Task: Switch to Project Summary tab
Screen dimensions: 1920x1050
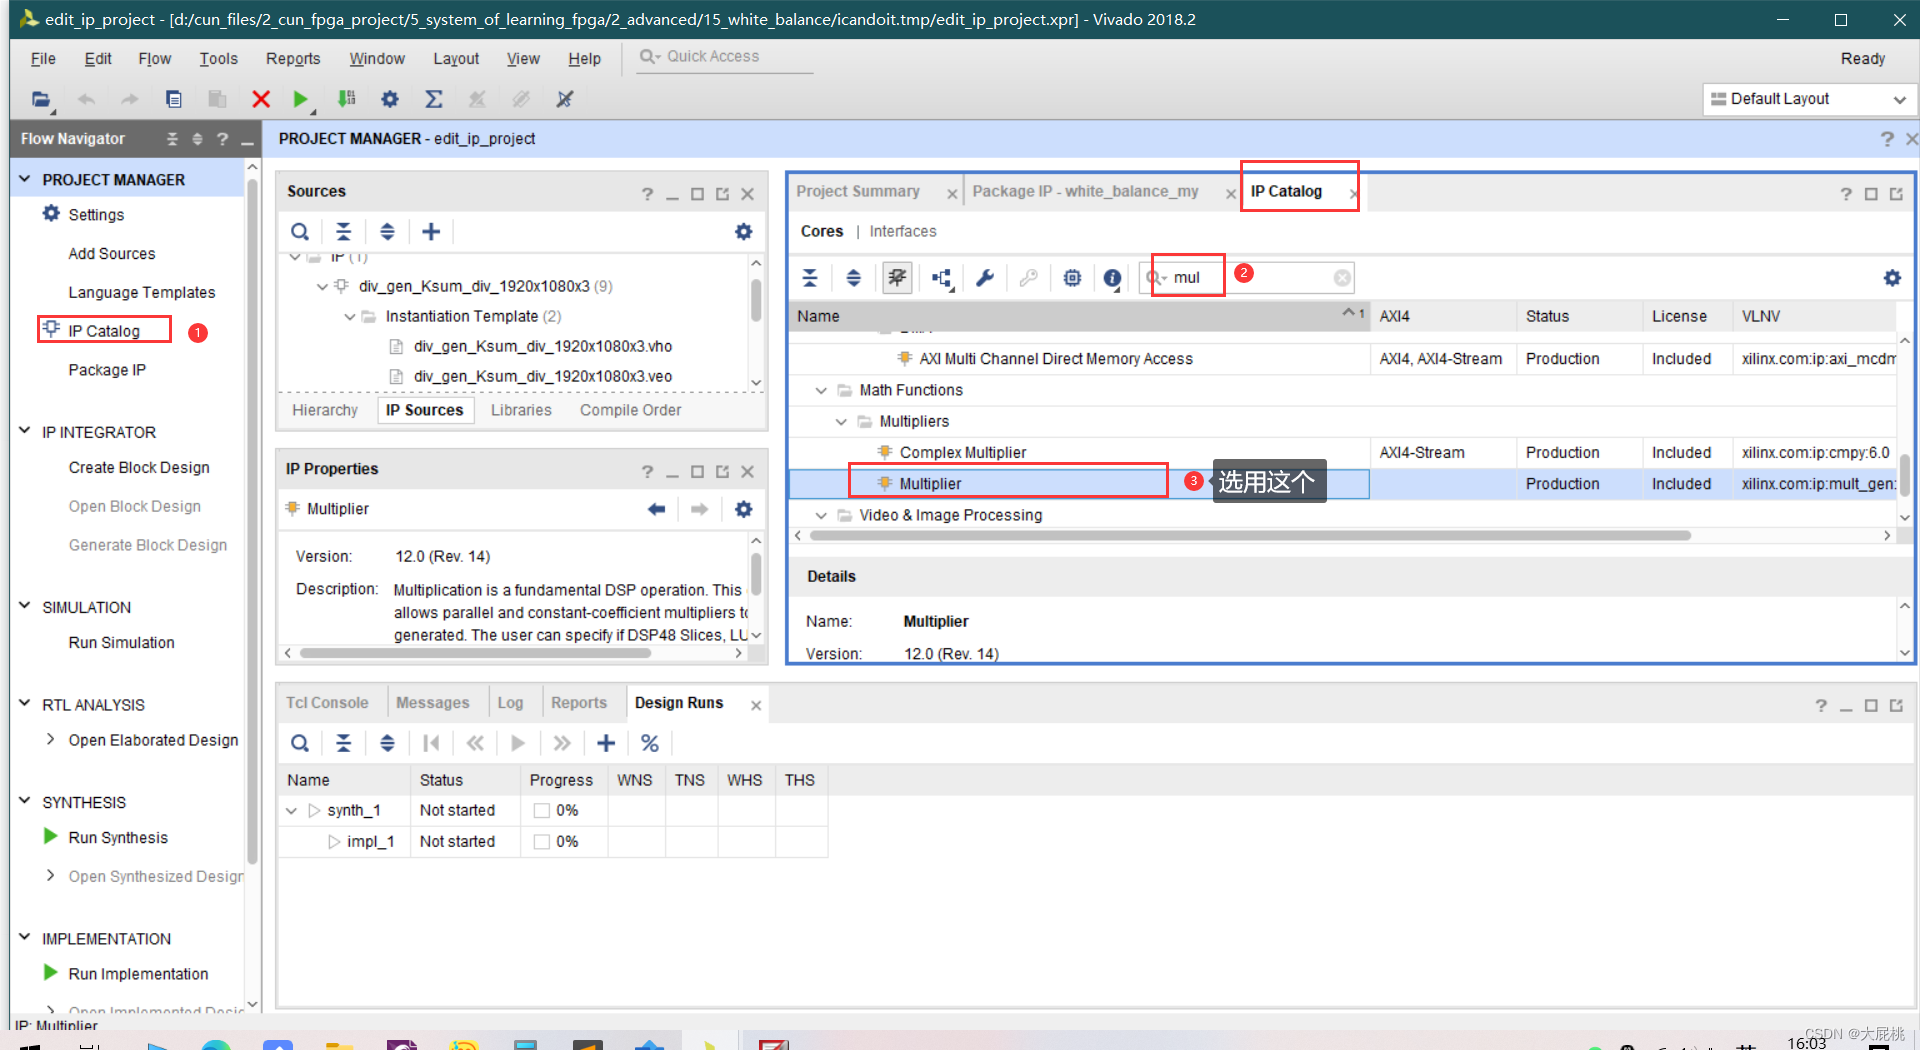Action: [858, 191]
